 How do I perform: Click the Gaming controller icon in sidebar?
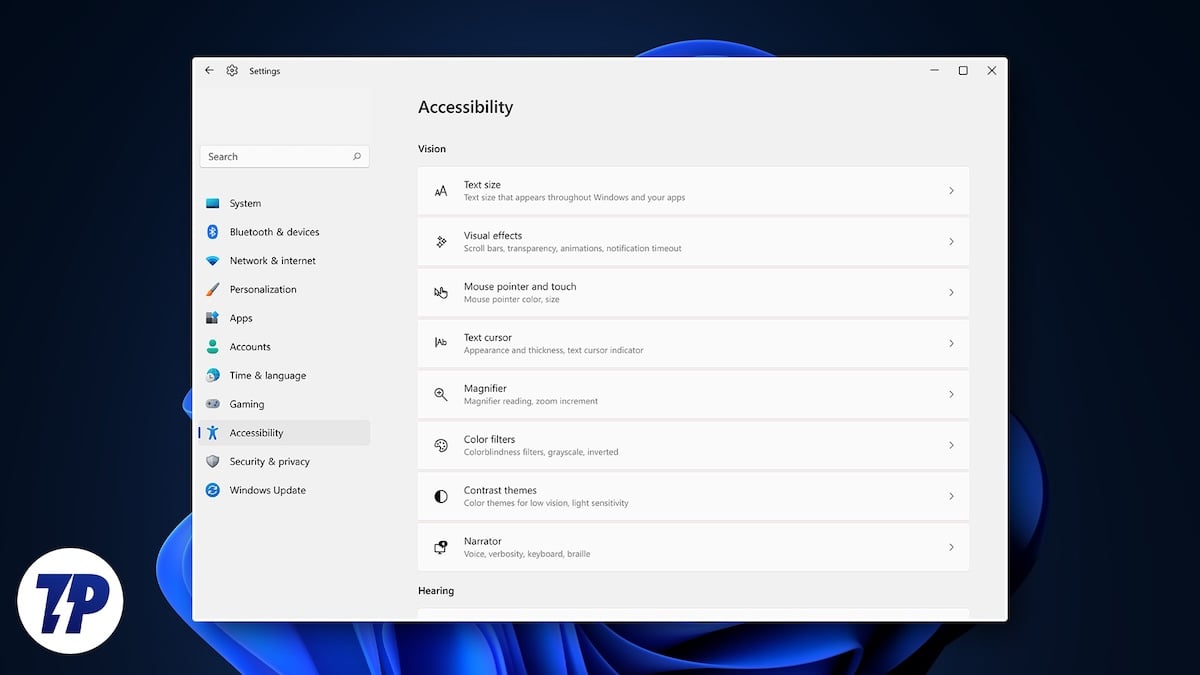[216, 404]
